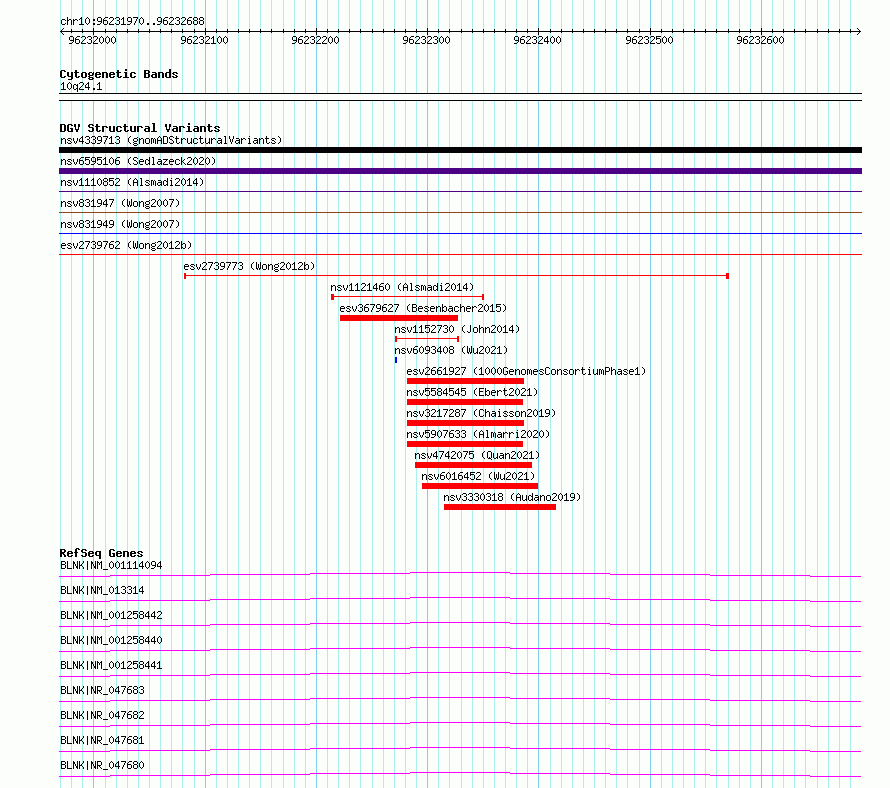The height and width of the screenshot is (788, 890).
Task: Open esv2739762 (Wong2012b) variant label
Action: (x=126, y=245)
